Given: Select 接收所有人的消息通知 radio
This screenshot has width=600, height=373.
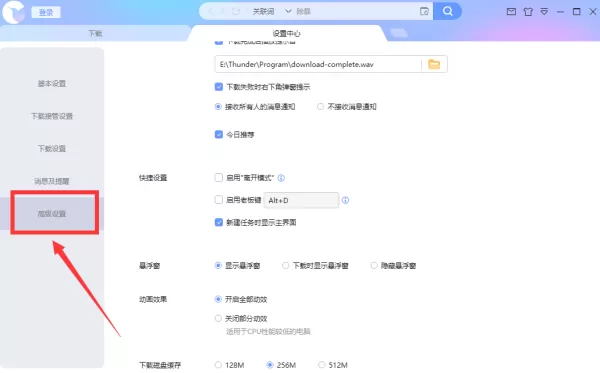Looking at the screenshot, I should tap(218, 107).
